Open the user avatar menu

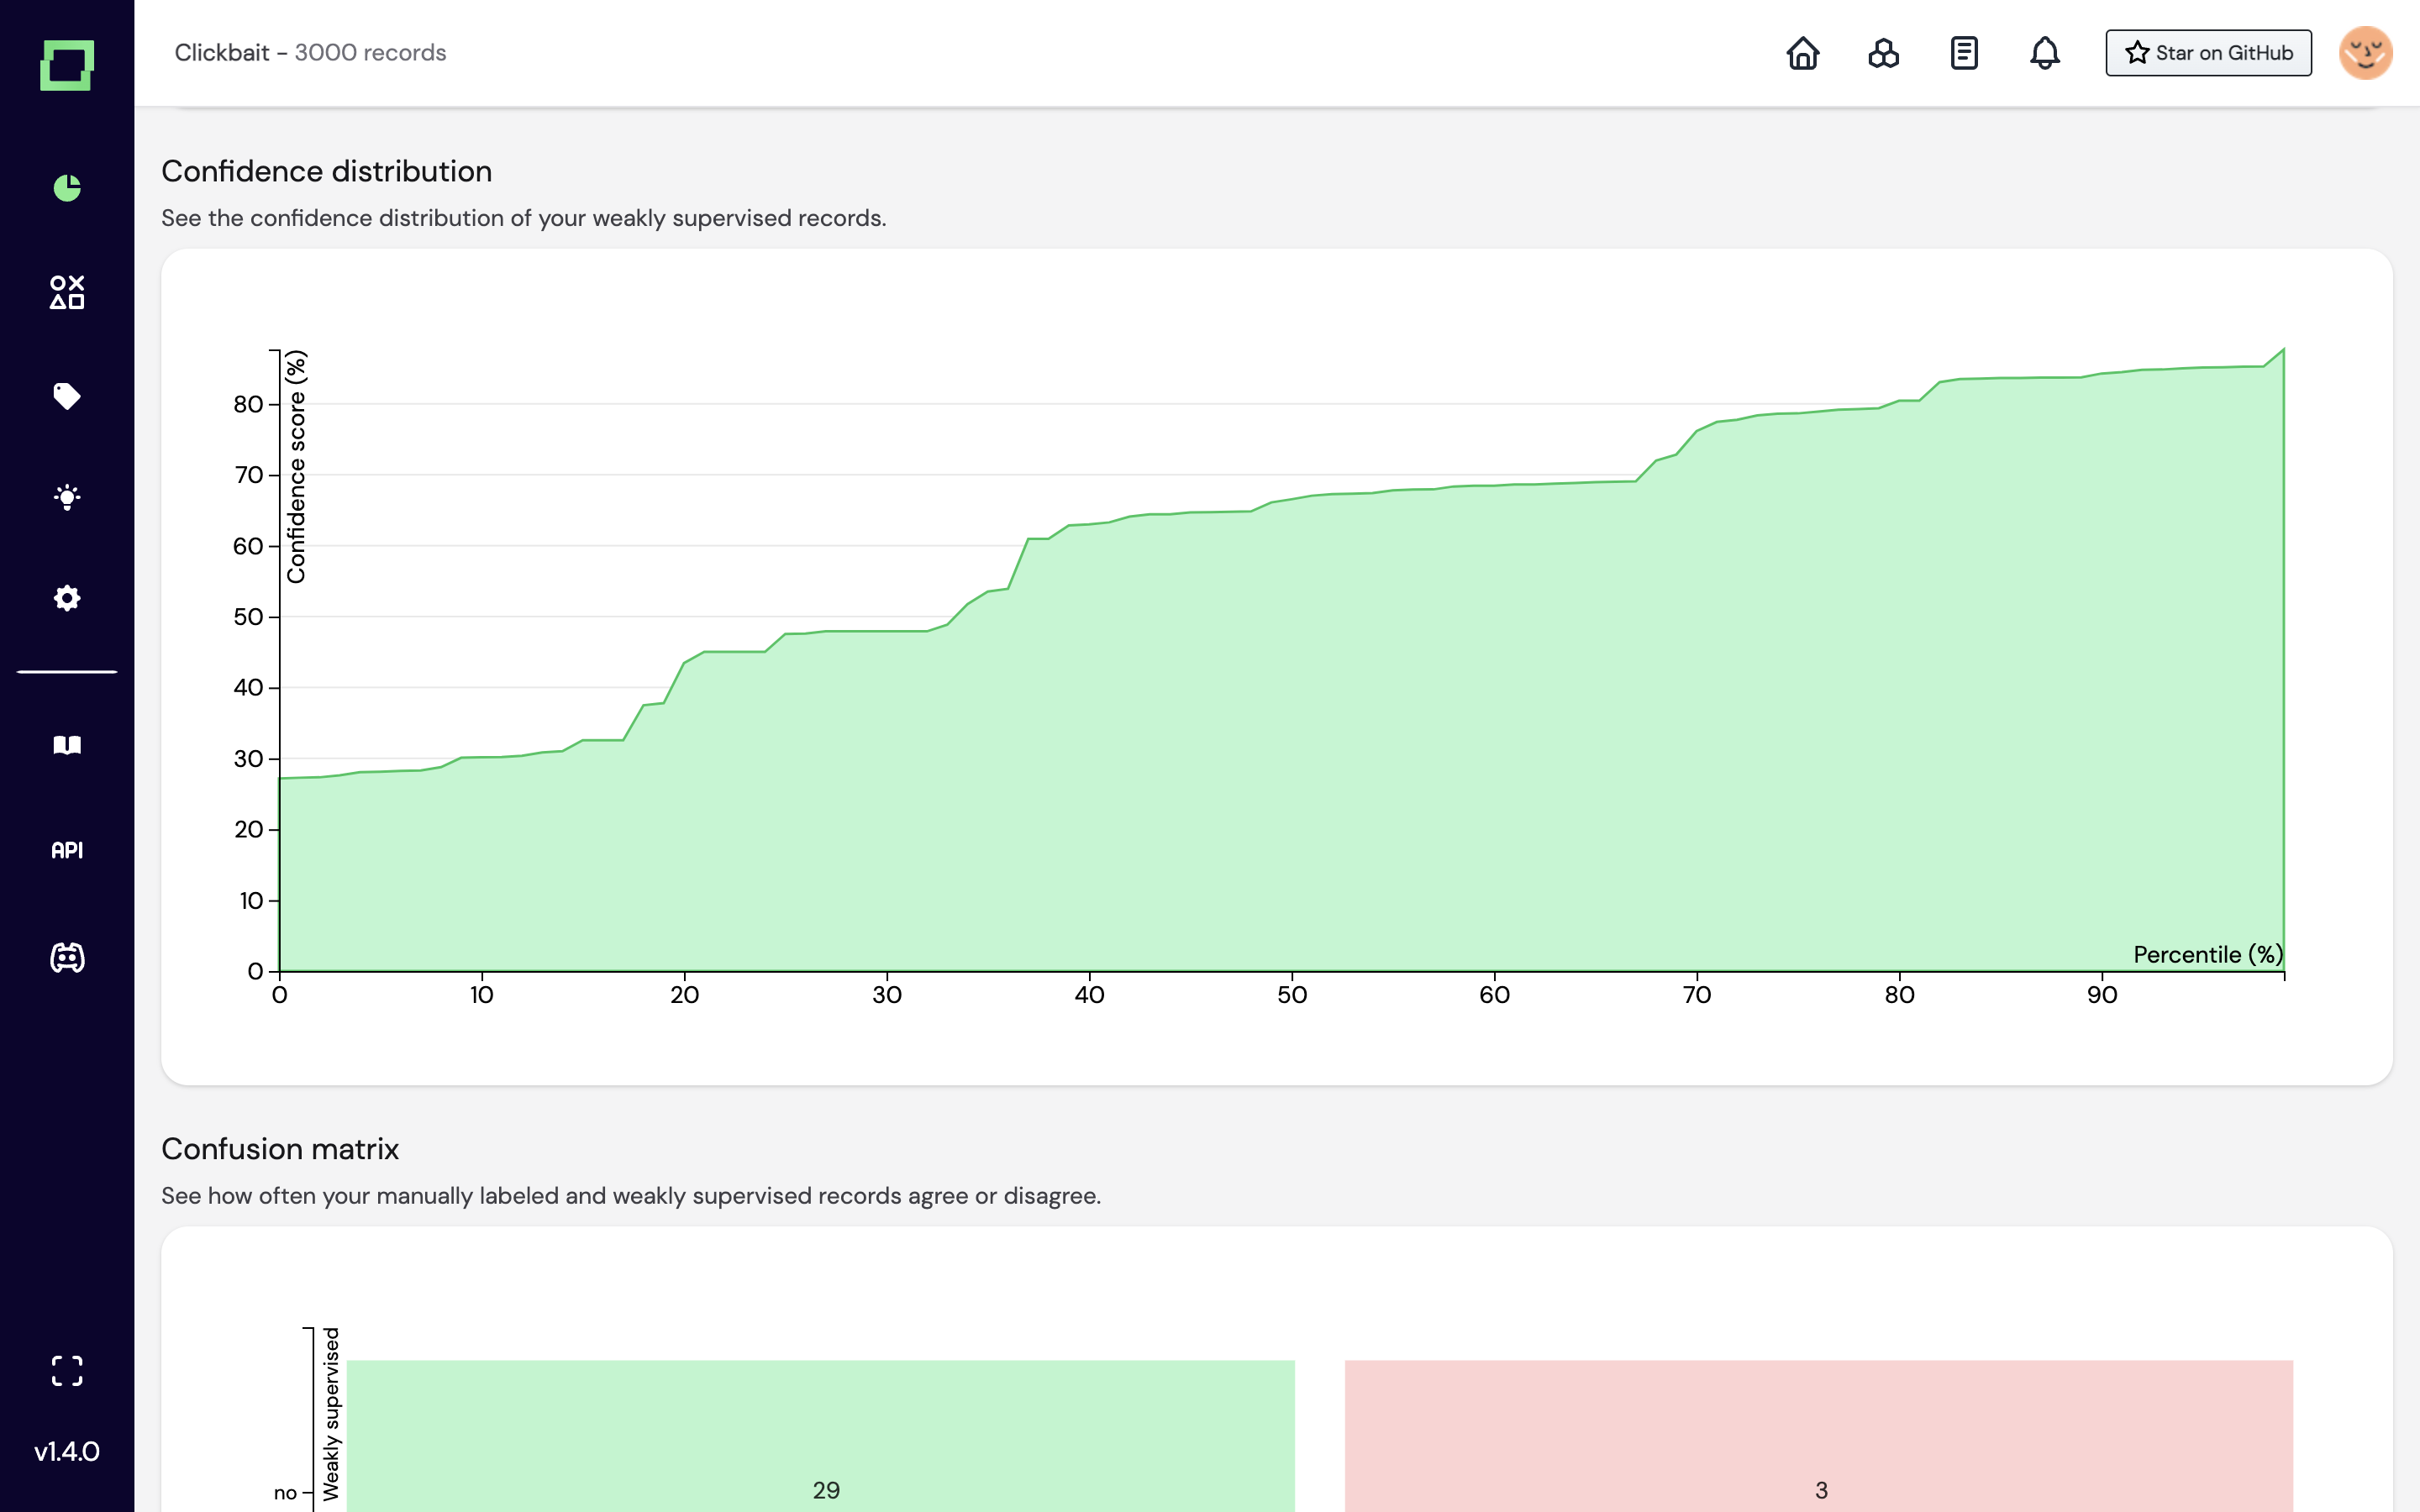click(2365, 53)
